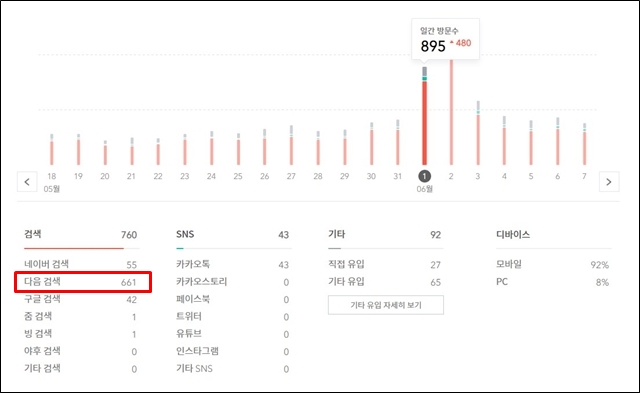Screen dimensions: 640x393
Task: Click the 기타 검색 row
Action: click(x=81, y=369)
